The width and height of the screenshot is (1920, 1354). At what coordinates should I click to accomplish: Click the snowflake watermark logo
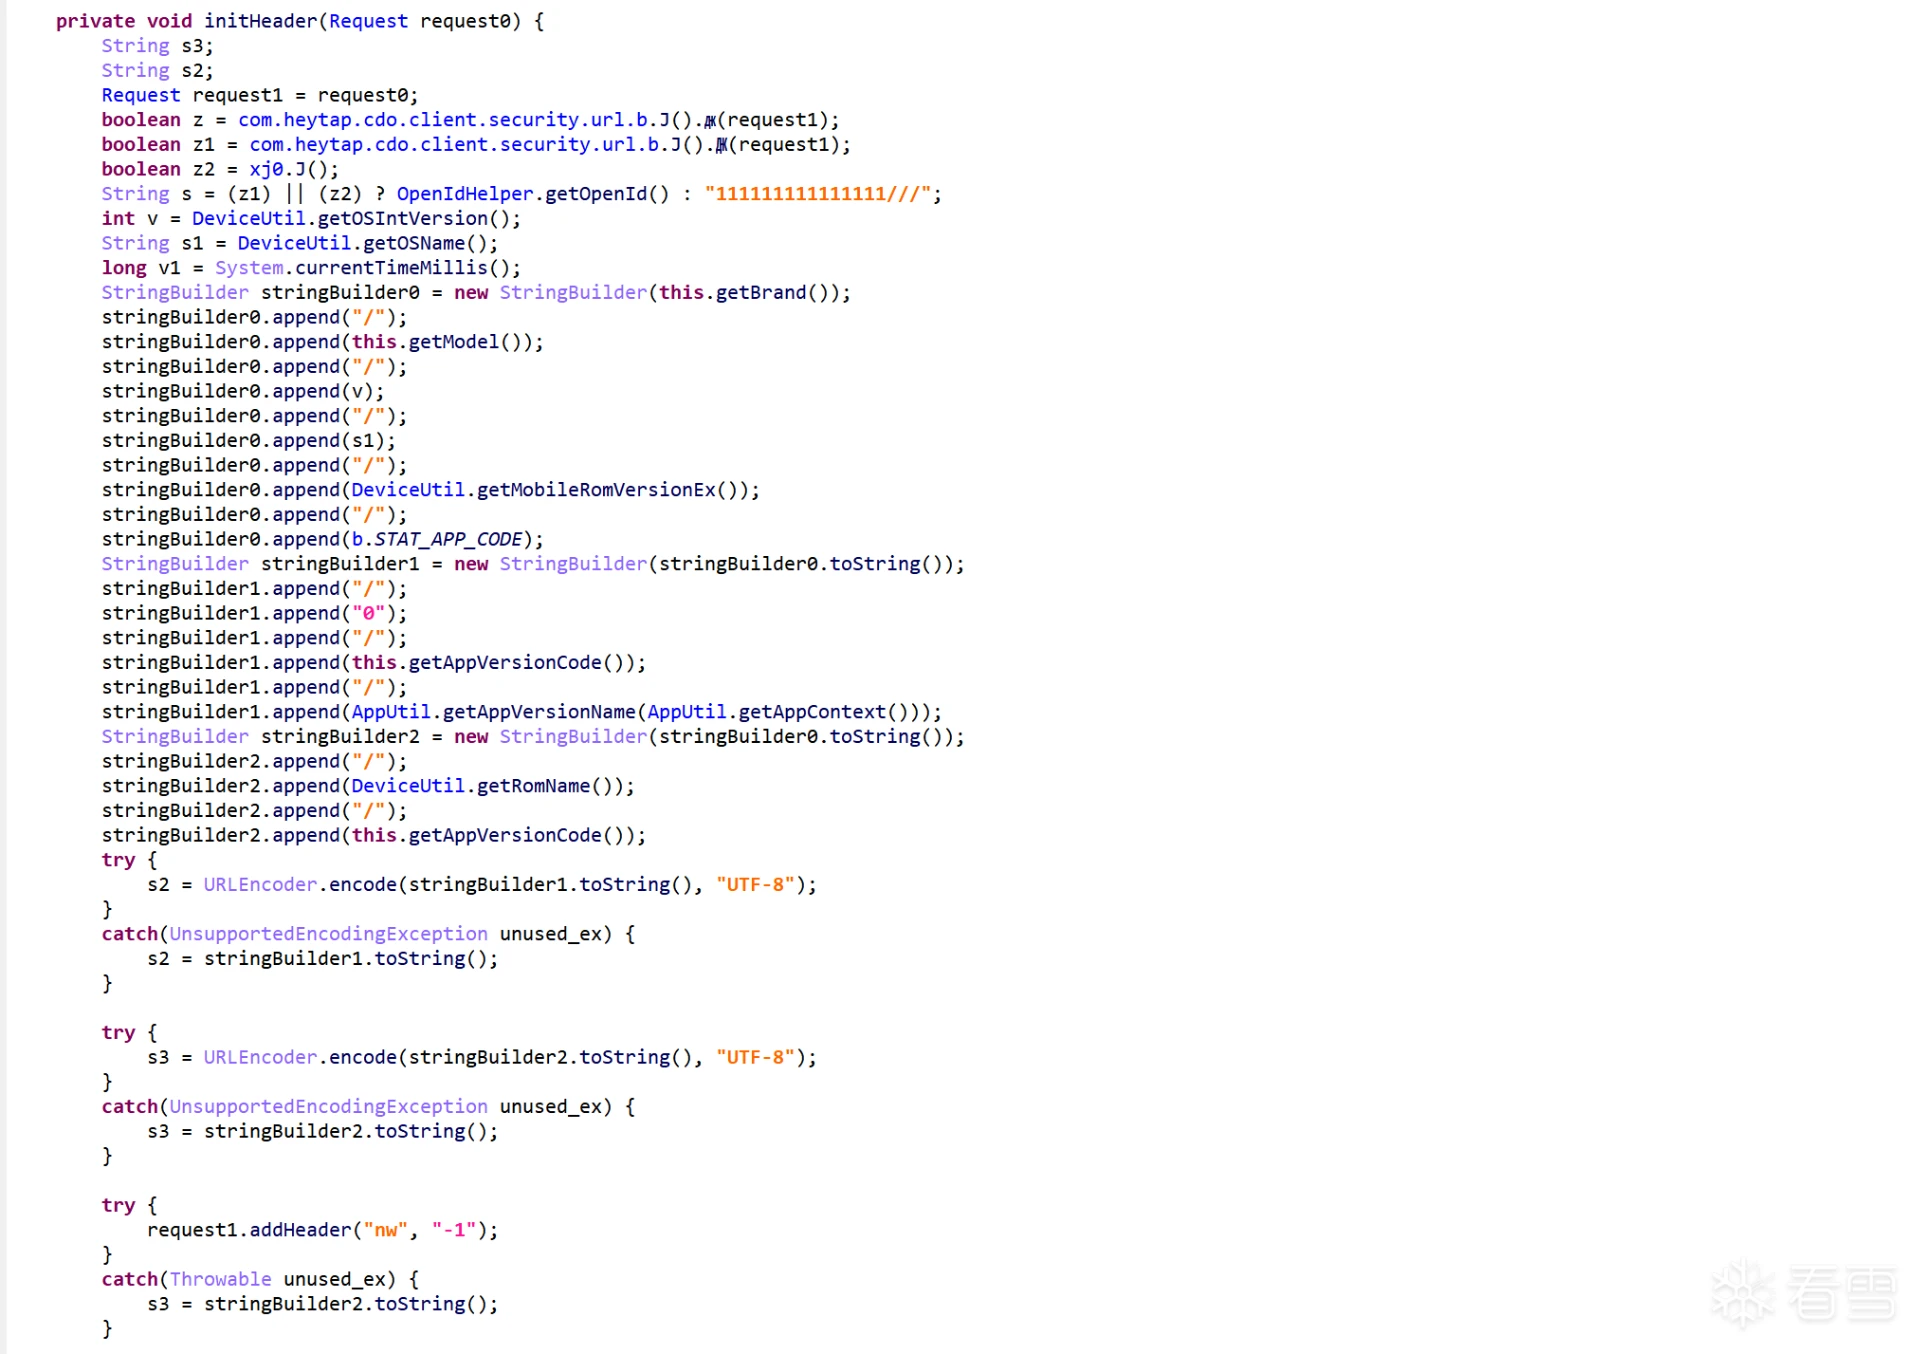point(1743,1293)
